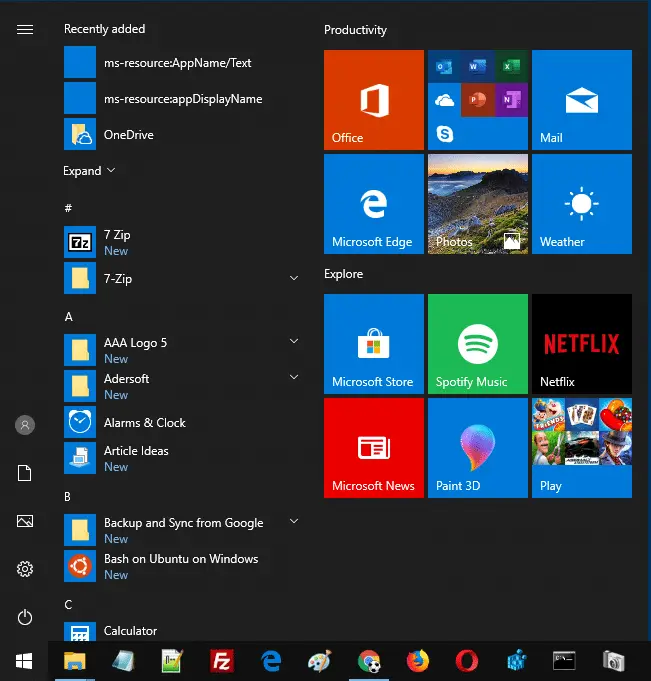Launch Microsoft Edge from the tile

coord(373,204)
